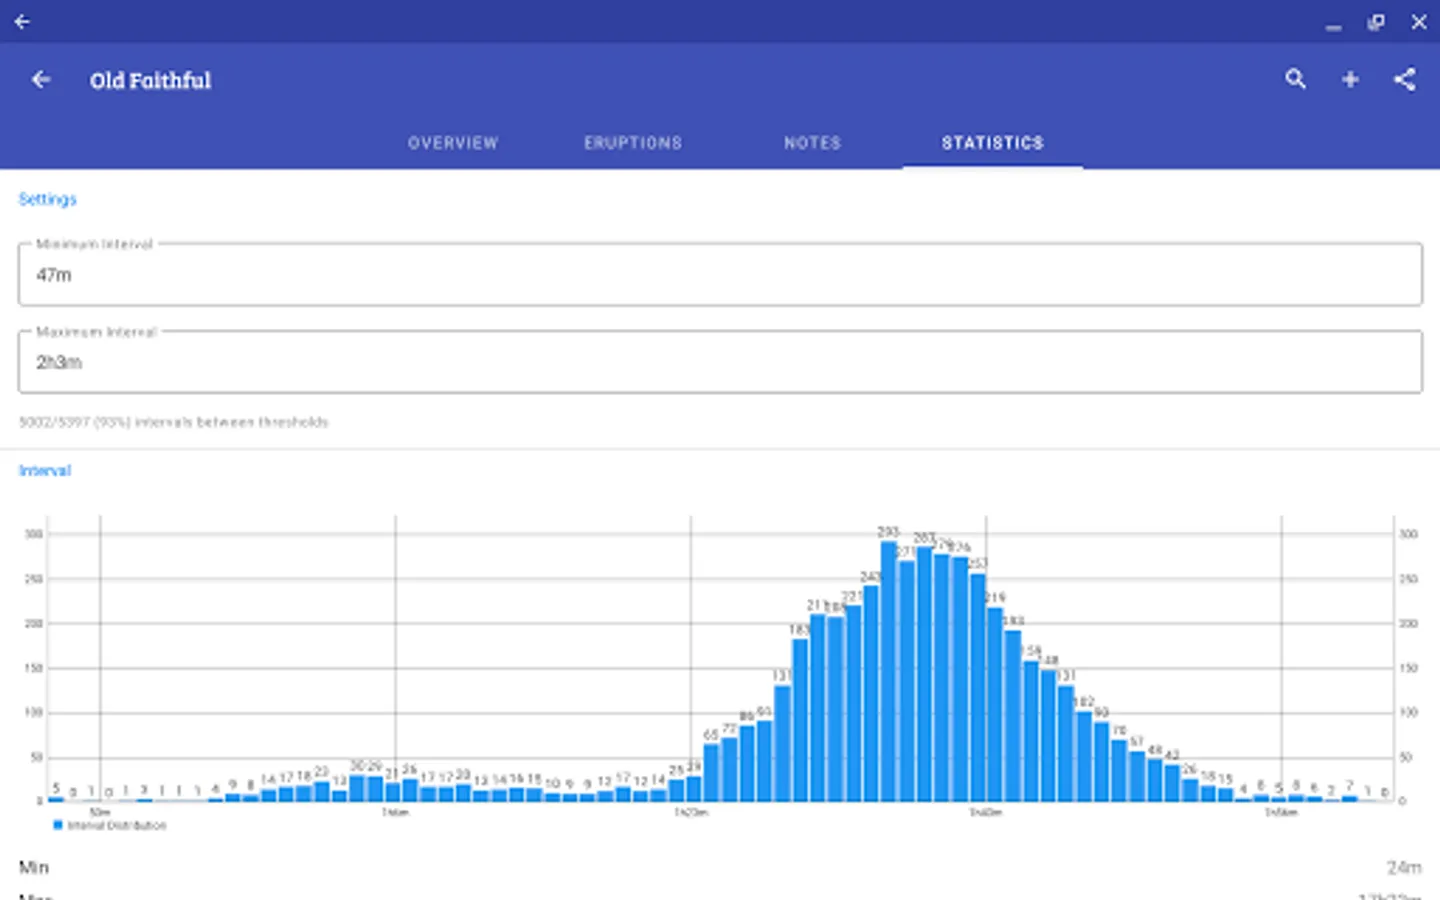Click the Min statistic label

point(34,867)
